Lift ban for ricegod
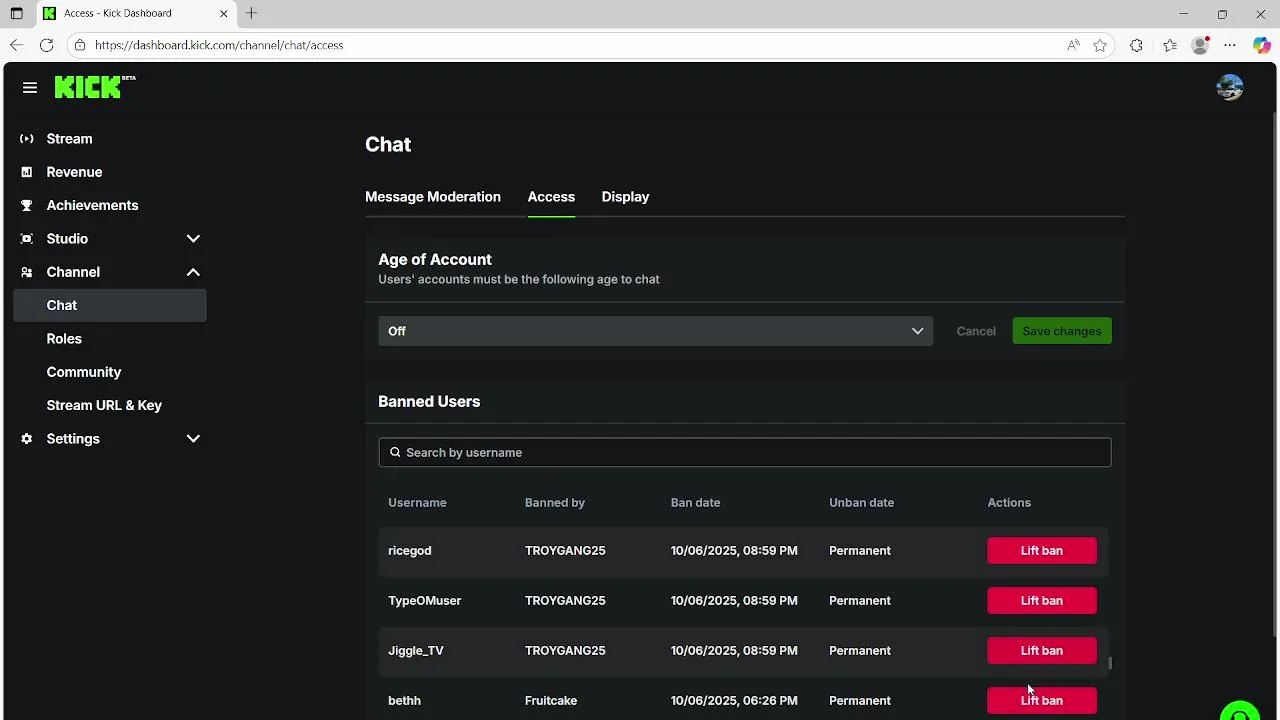The width and height of the screenshot is (1280, 720). [x=1041, y=551]
